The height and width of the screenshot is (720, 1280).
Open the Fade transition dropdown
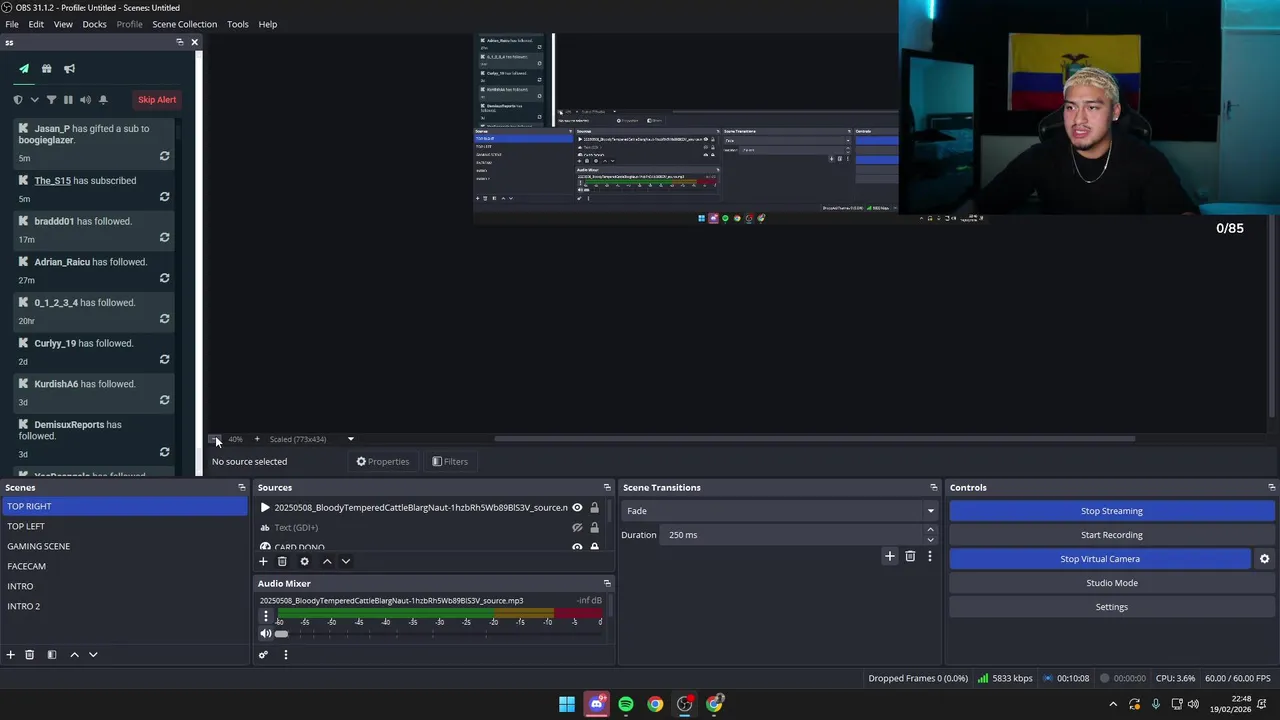point(779,511)
